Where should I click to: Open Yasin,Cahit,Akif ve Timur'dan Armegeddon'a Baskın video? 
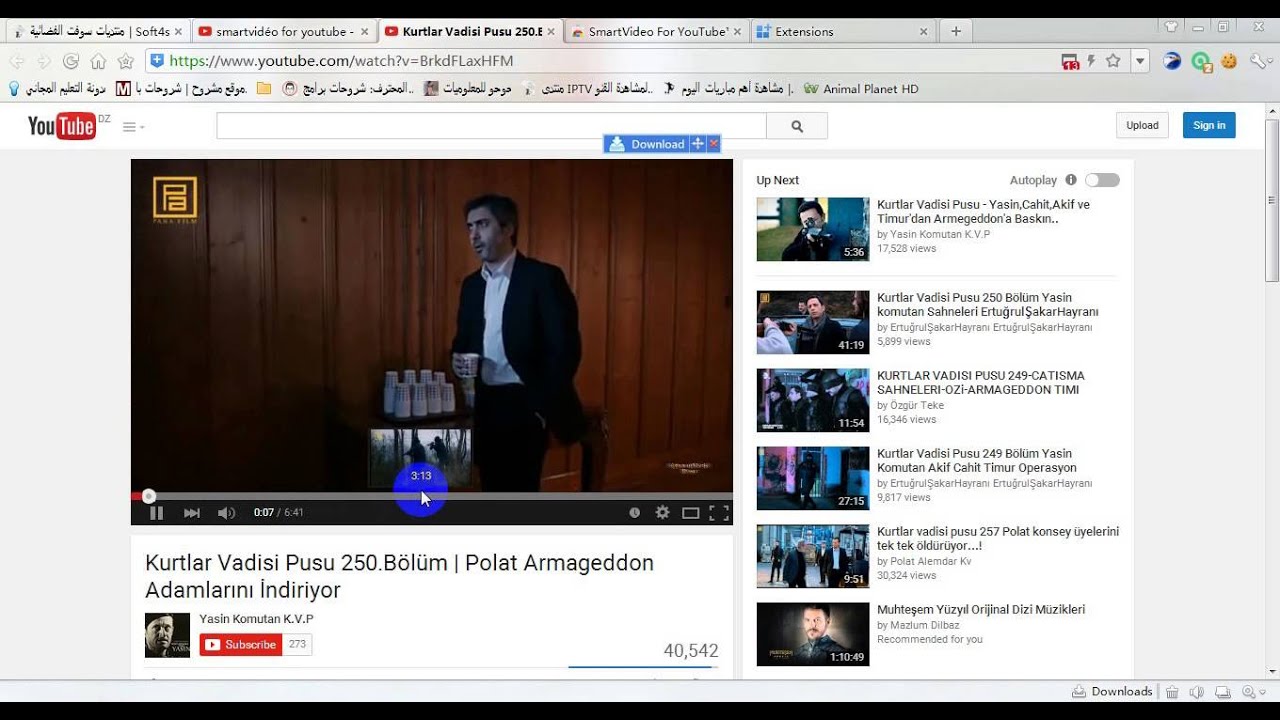(983, 211)
